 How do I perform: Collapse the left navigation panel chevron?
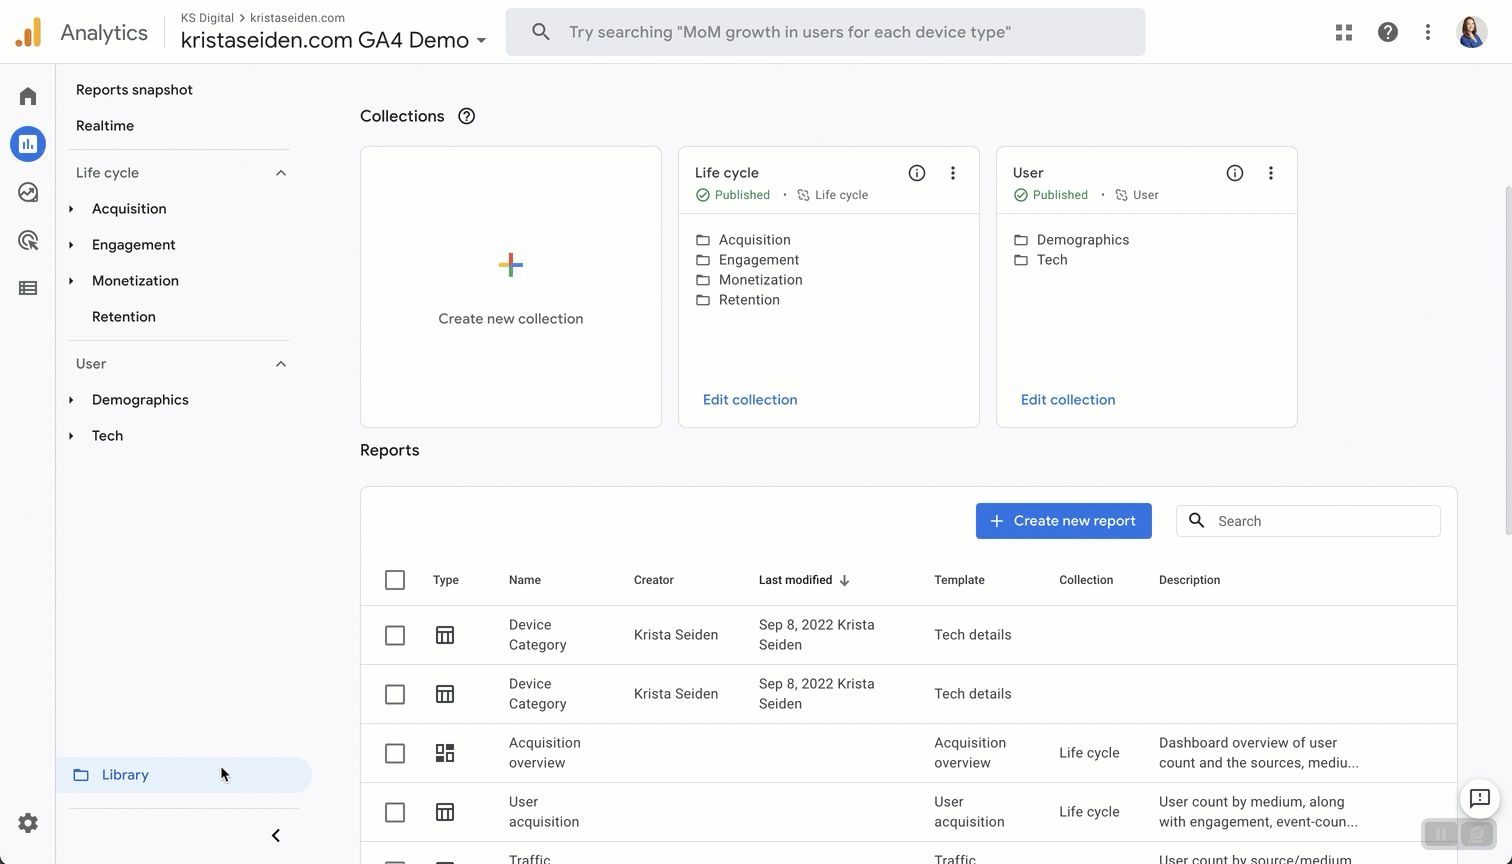tap(276, 836)
